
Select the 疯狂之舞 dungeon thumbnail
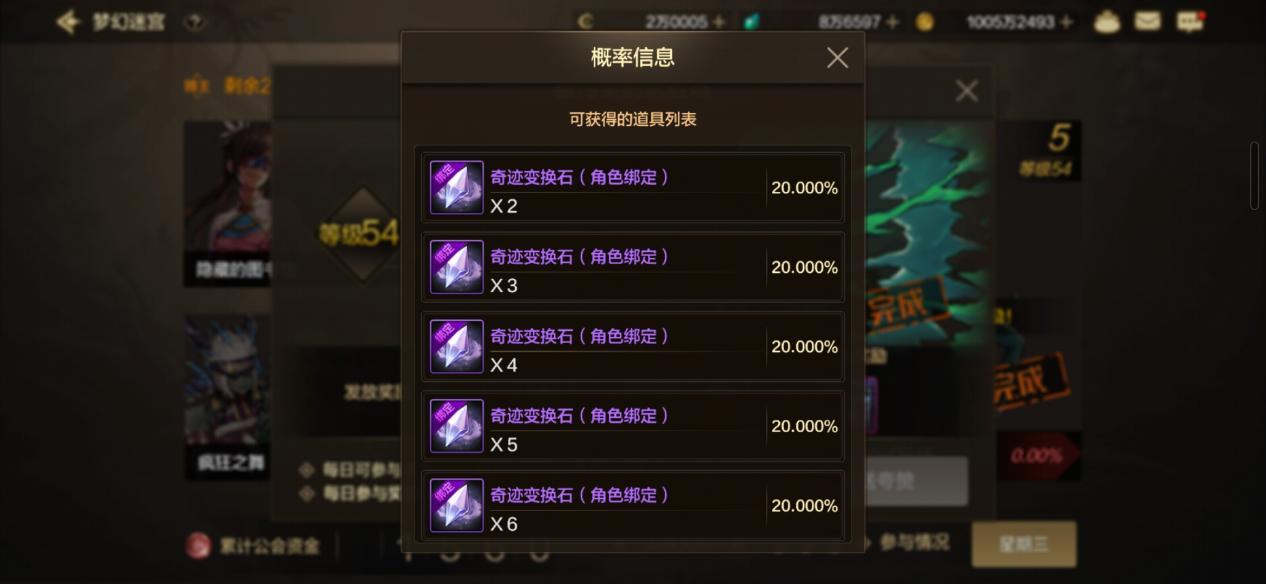coord(228,398)
